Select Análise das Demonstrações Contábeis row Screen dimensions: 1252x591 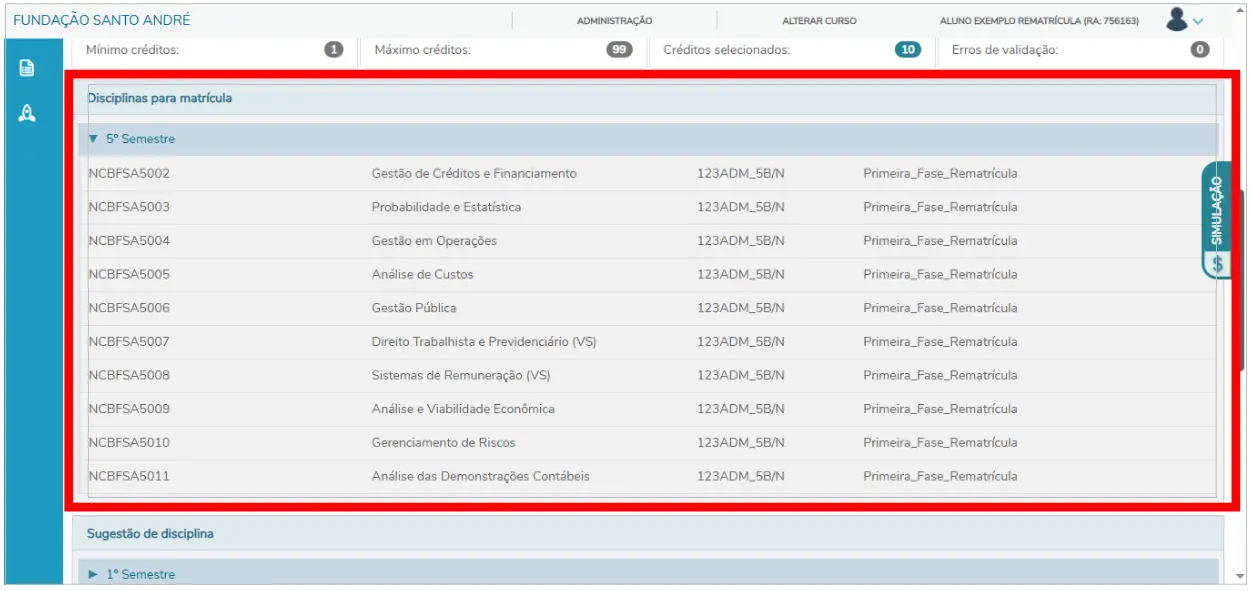(x=480, y=476)
